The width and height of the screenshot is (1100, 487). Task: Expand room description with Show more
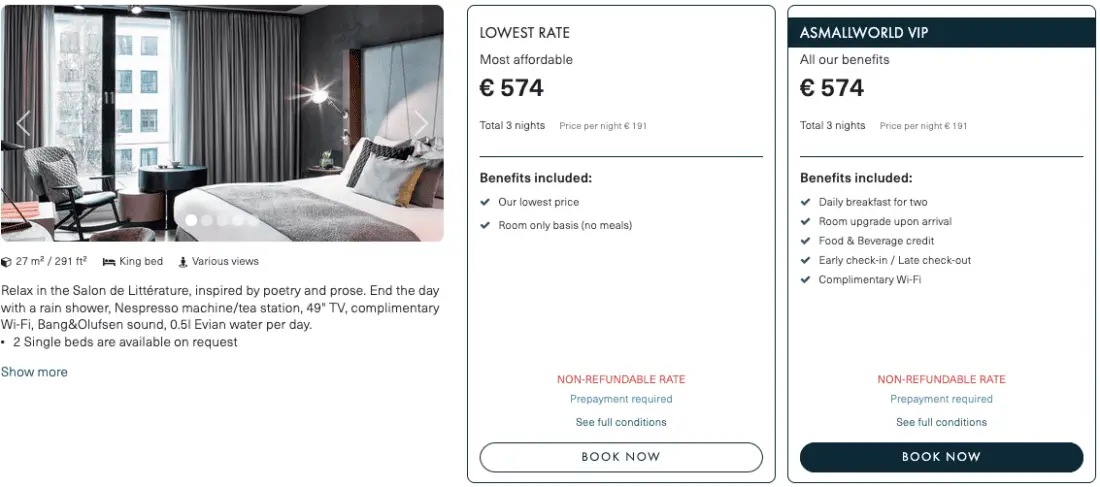coord(34,372)
